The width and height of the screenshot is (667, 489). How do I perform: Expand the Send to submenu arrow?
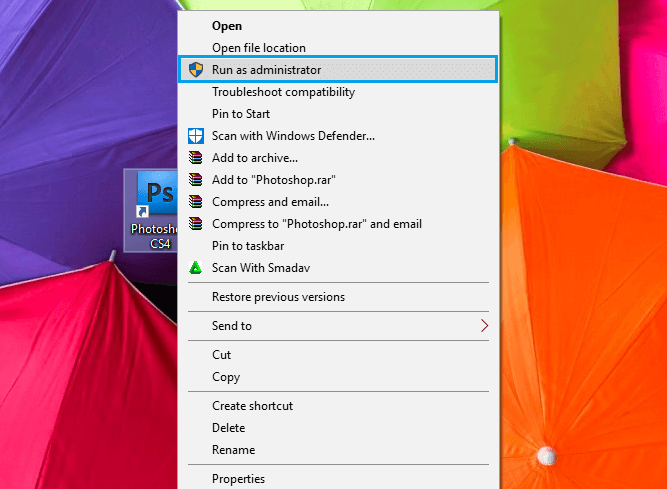point(484,326)
